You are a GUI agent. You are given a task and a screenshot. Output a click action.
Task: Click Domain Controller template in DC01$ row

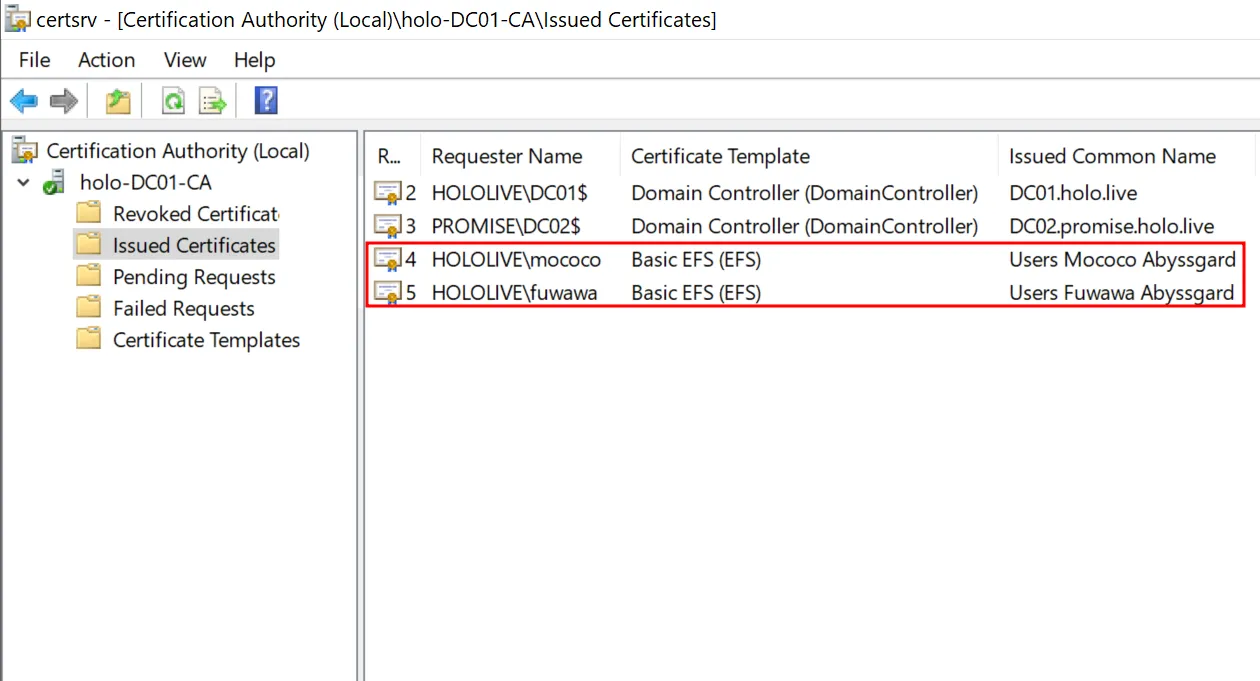[x=804, y=192]
